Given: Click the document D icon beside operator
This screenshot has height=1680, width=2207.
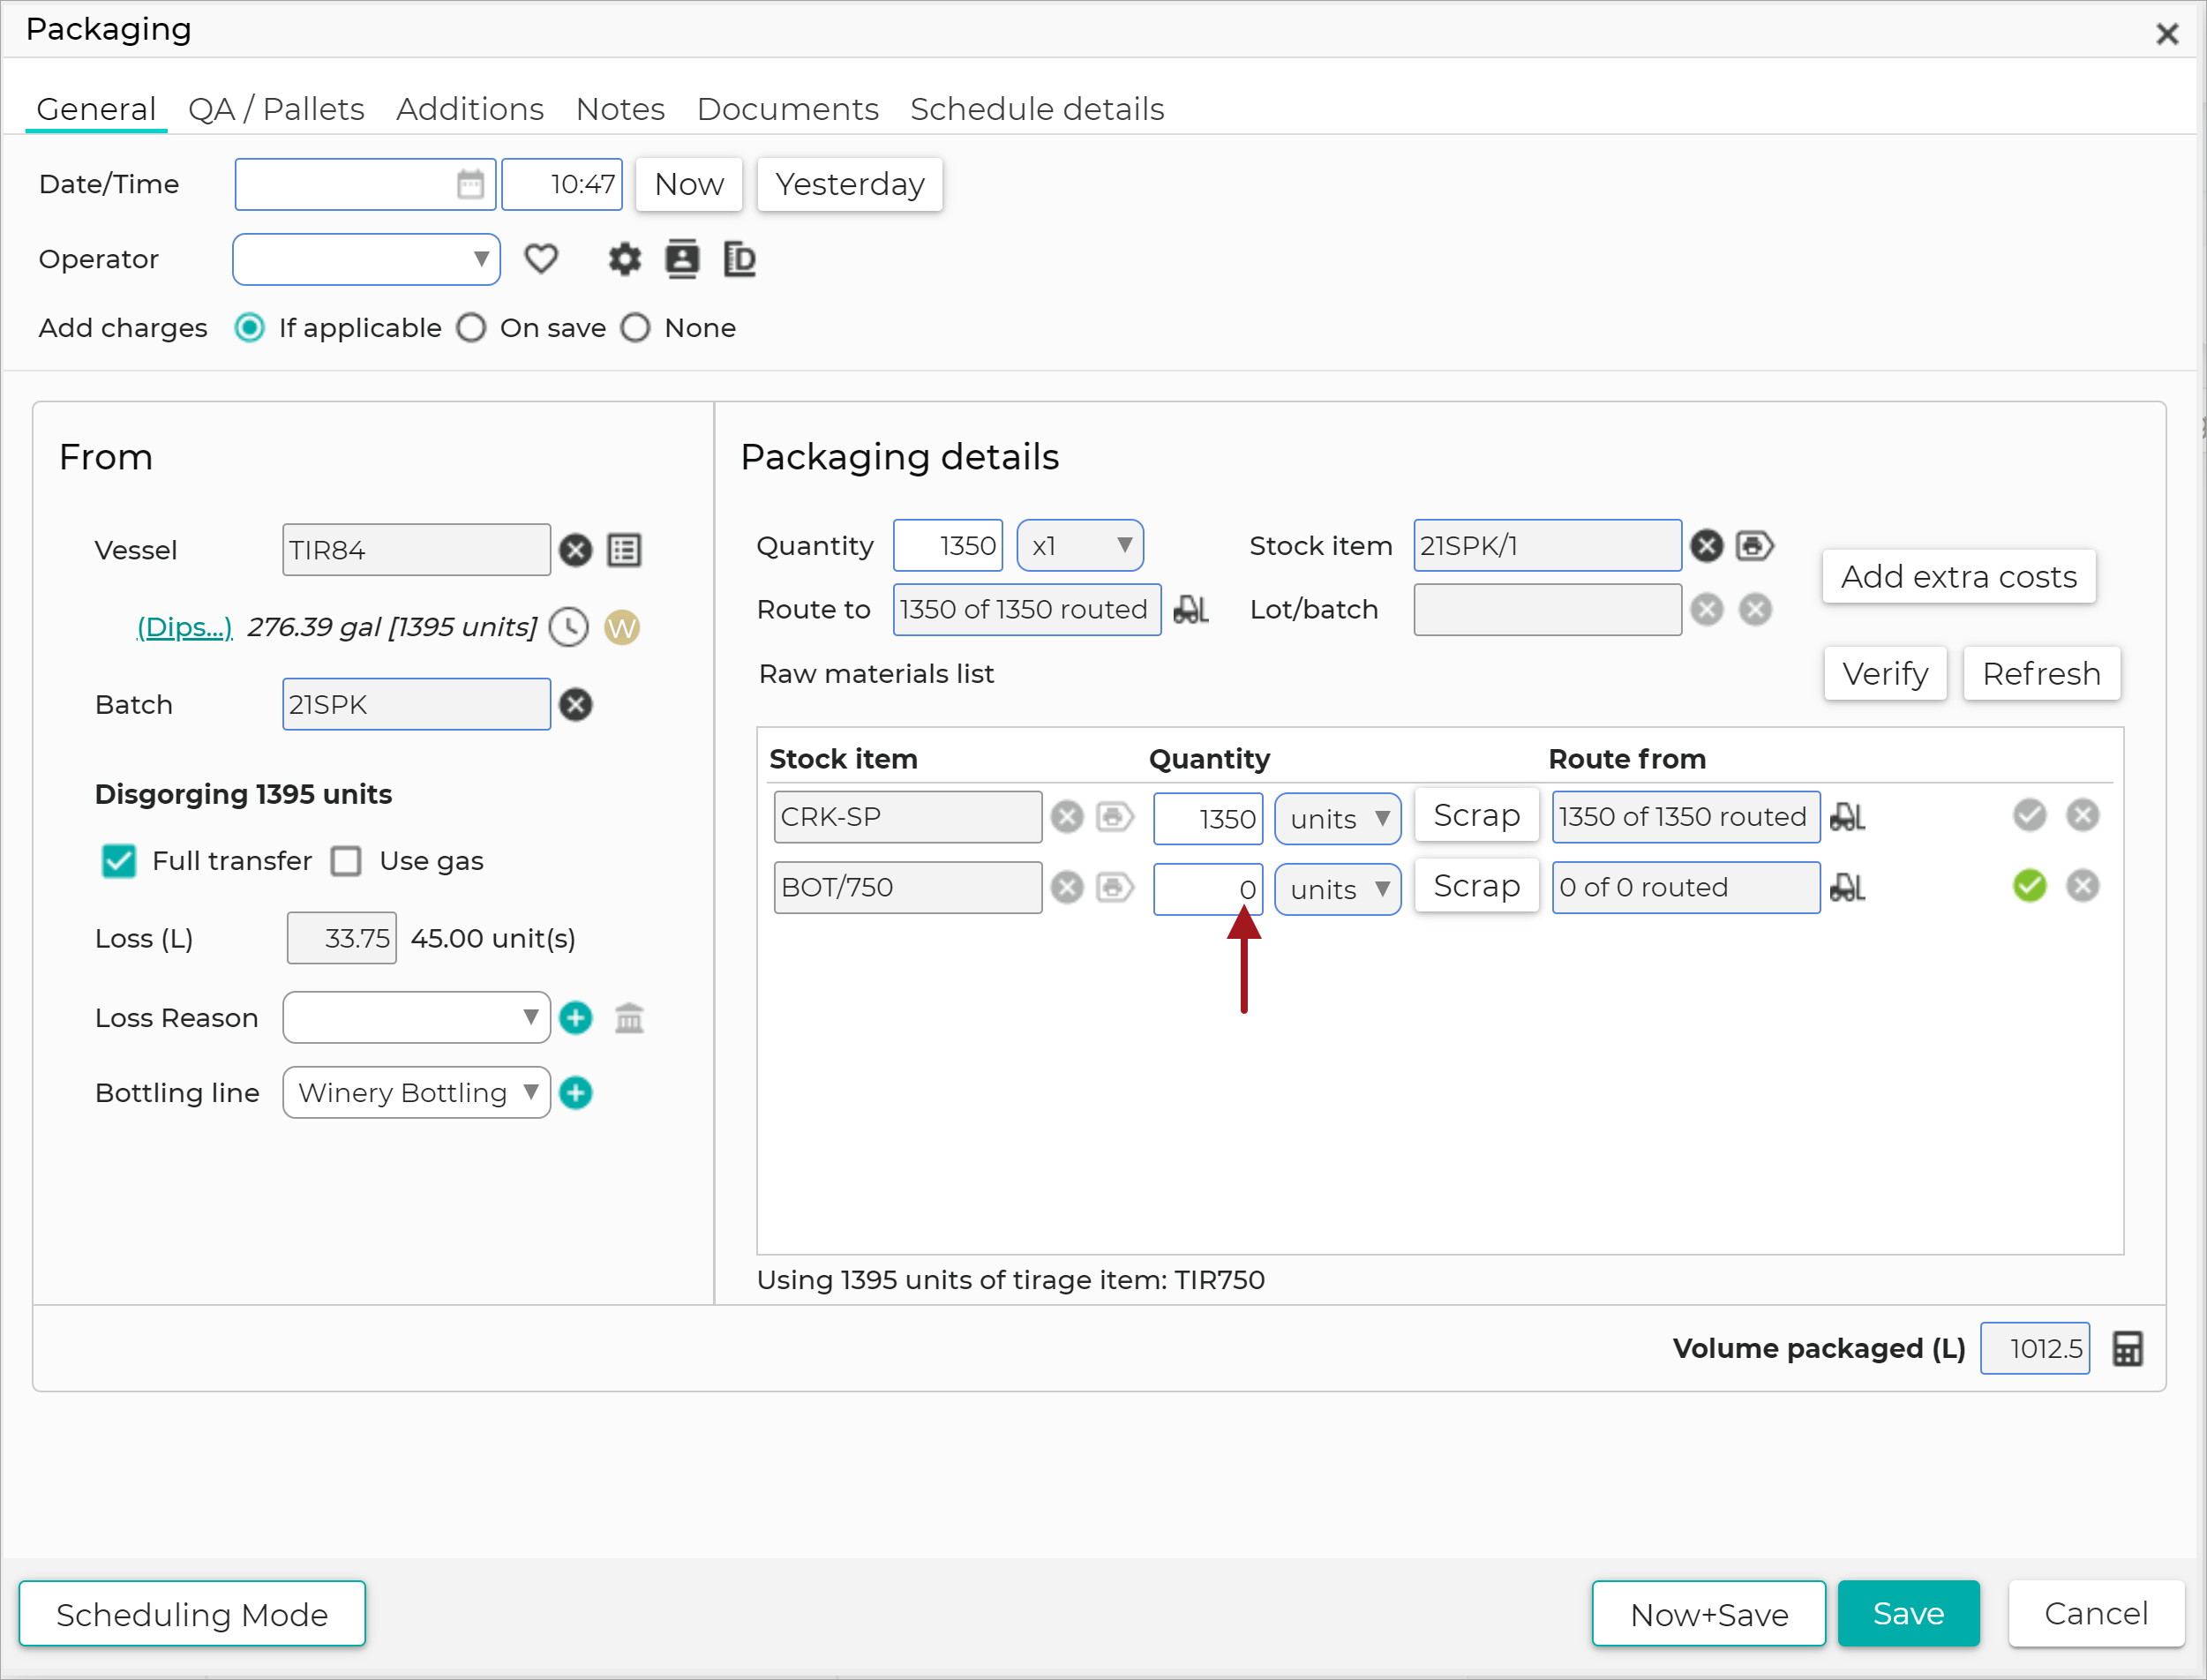Looking at the screenshot, I should tap(739, 259).
